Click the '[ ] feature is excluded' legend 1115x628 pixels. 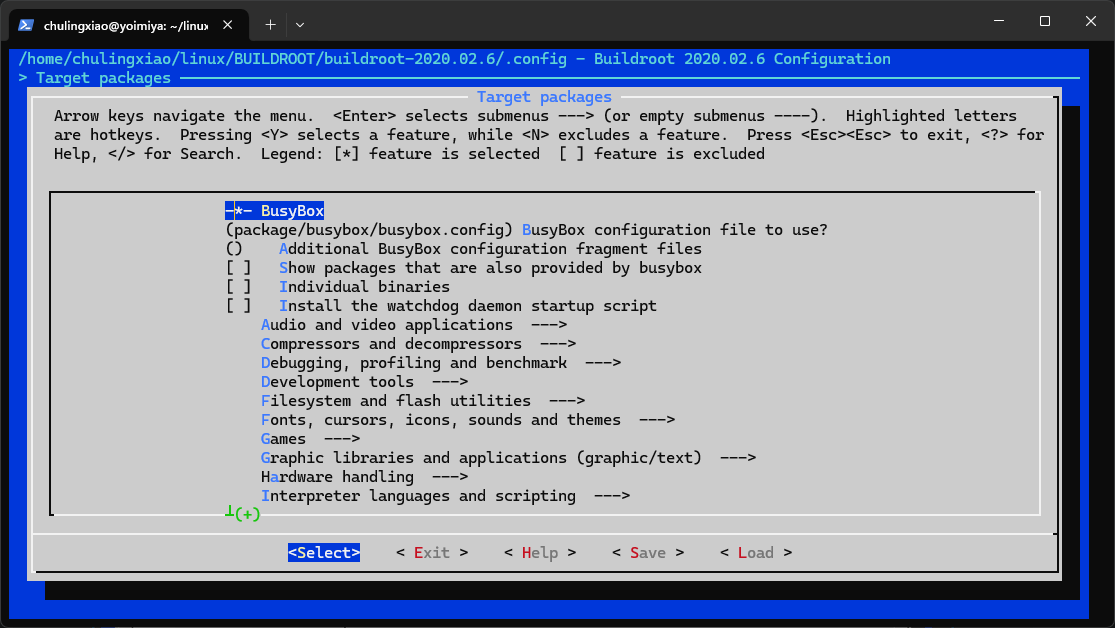click(x=661, y=154)
